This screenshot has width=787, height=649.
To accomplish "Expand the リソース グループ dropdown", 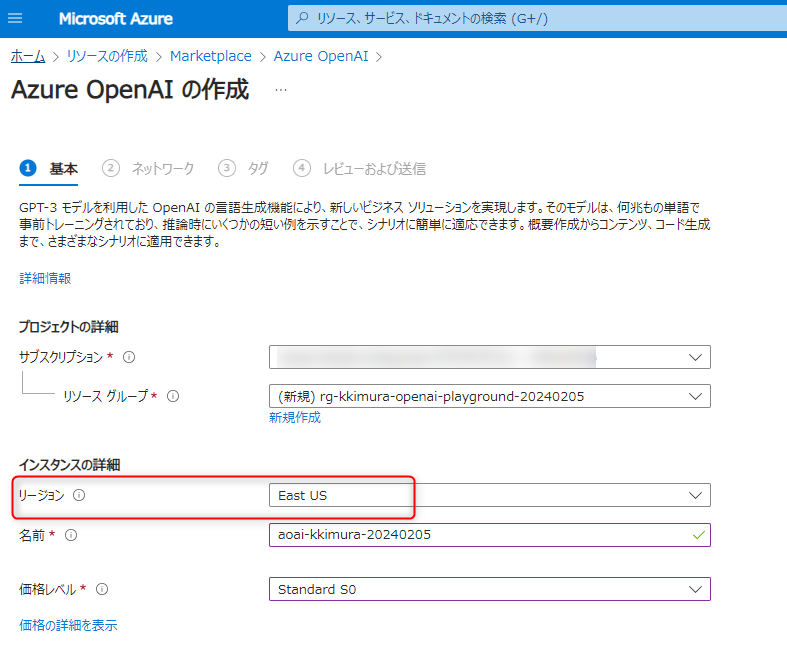I will 490,397.
